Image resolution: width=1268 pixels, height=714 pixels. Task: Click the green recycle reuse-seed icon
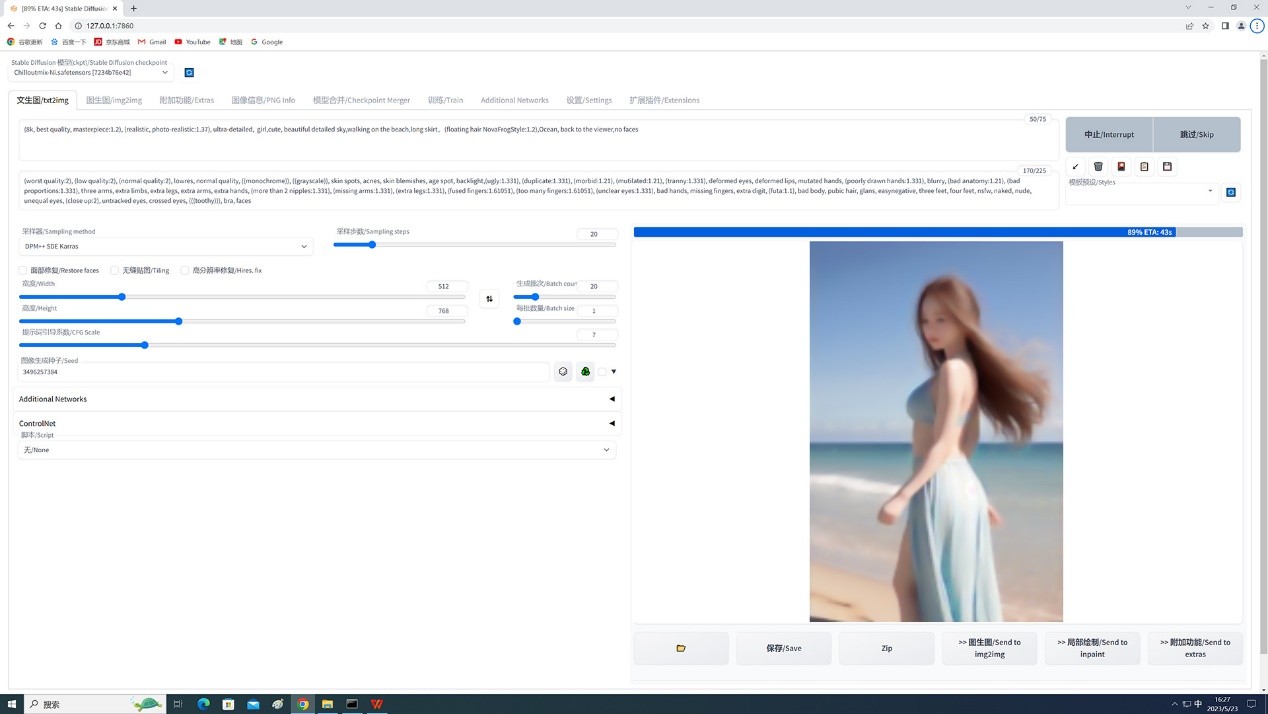[x=586, y=372]
